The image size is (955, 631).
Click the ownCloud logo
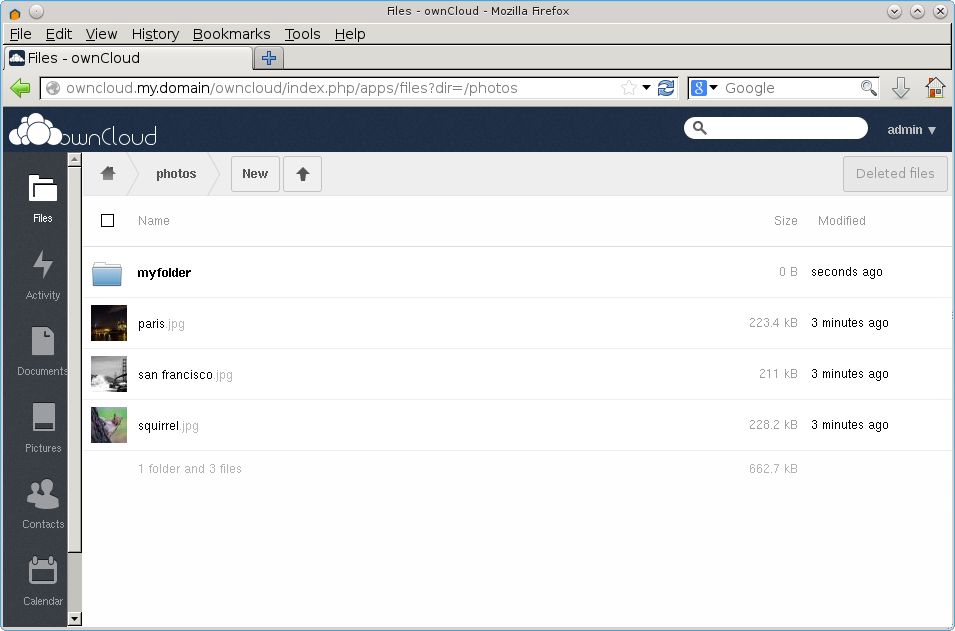(x=83, y=130)
